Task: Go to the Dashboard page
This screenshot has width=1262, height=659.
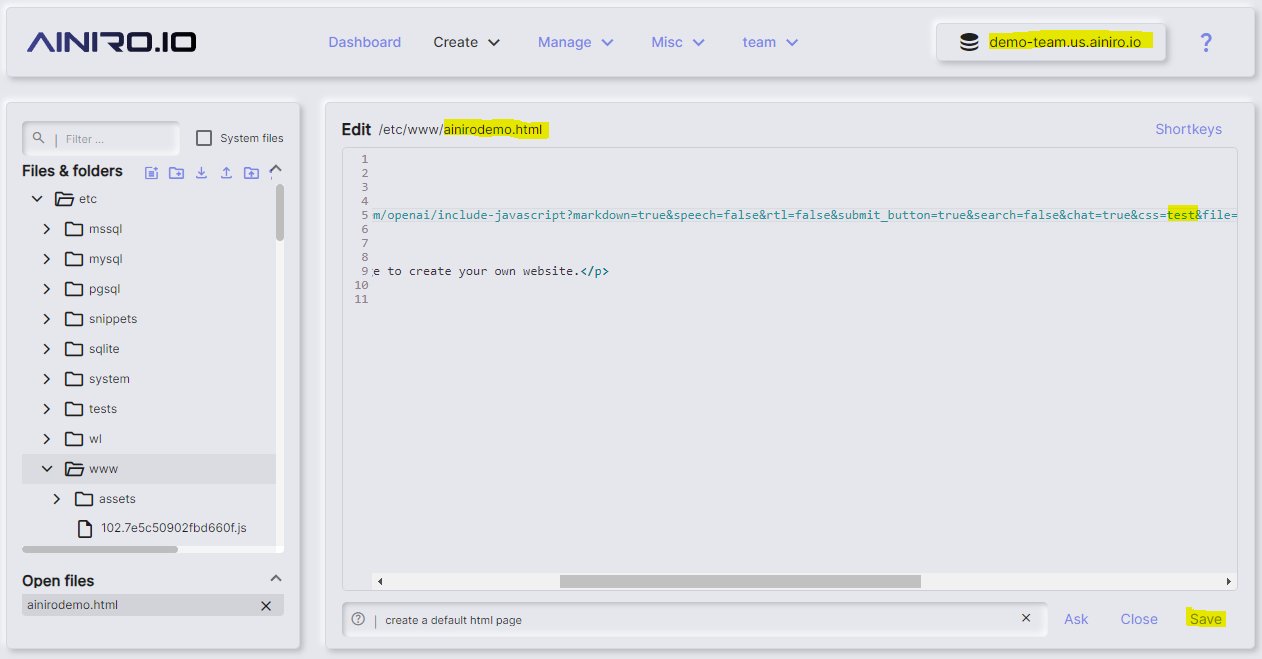Action: 364,42
